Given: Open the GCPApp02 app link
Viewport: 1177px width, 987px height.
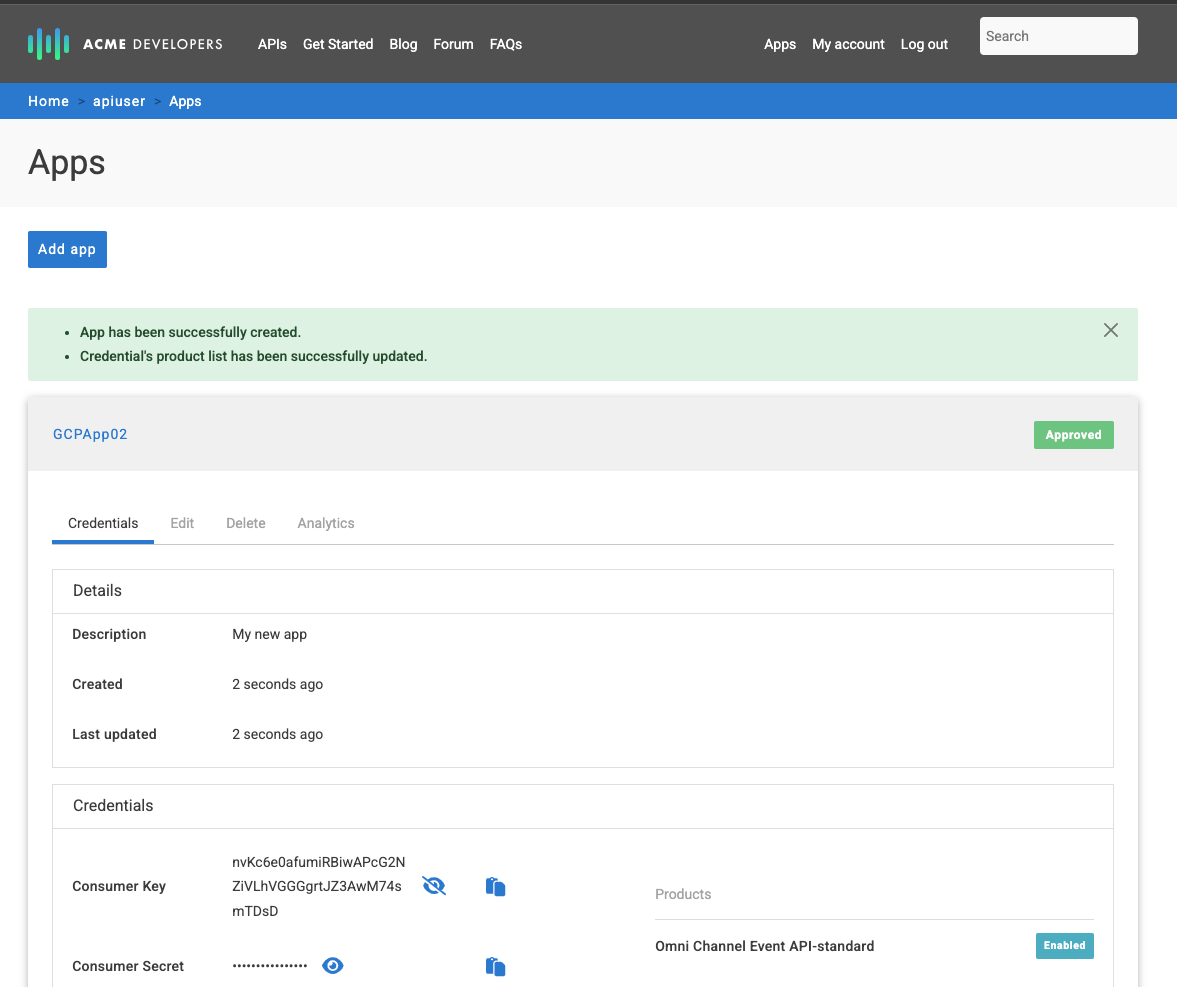Looking at the screenshot, I should [90, 434].
